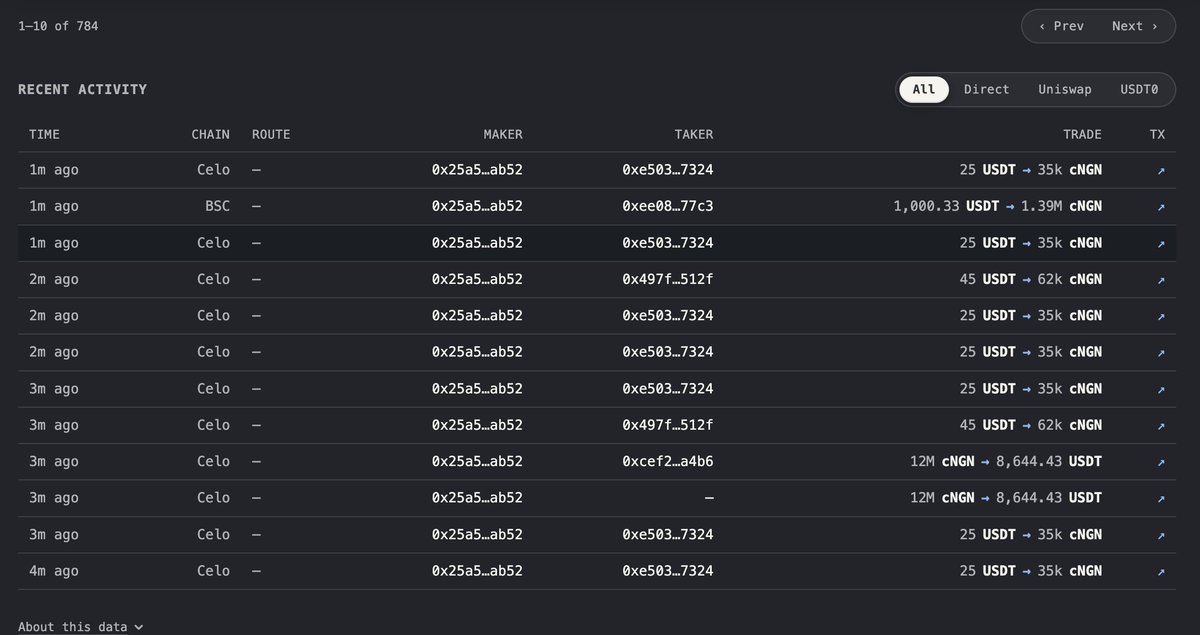This screenshot has height=635, width=1200.
Task: Click taker address 0xcef2…a4b6
Action: click(x=667, y=462)
